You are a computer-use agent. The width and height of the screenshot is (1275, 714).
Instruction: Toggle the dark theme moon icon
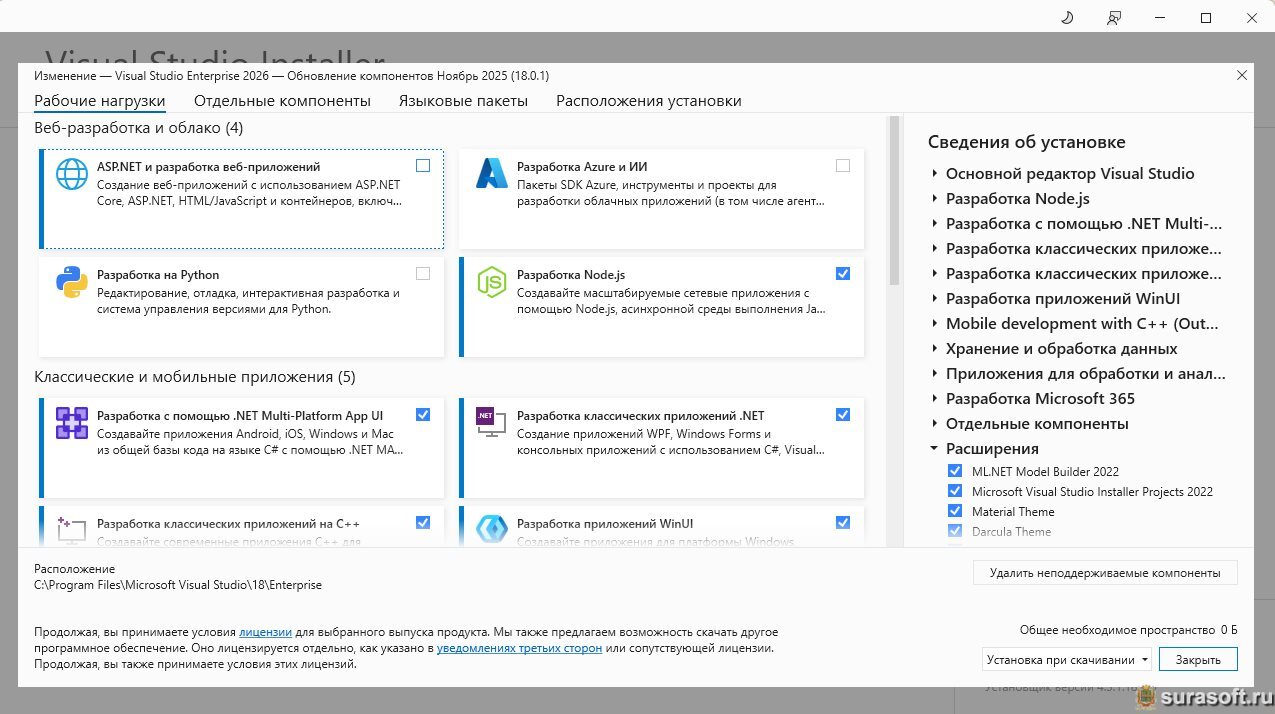1067,18
